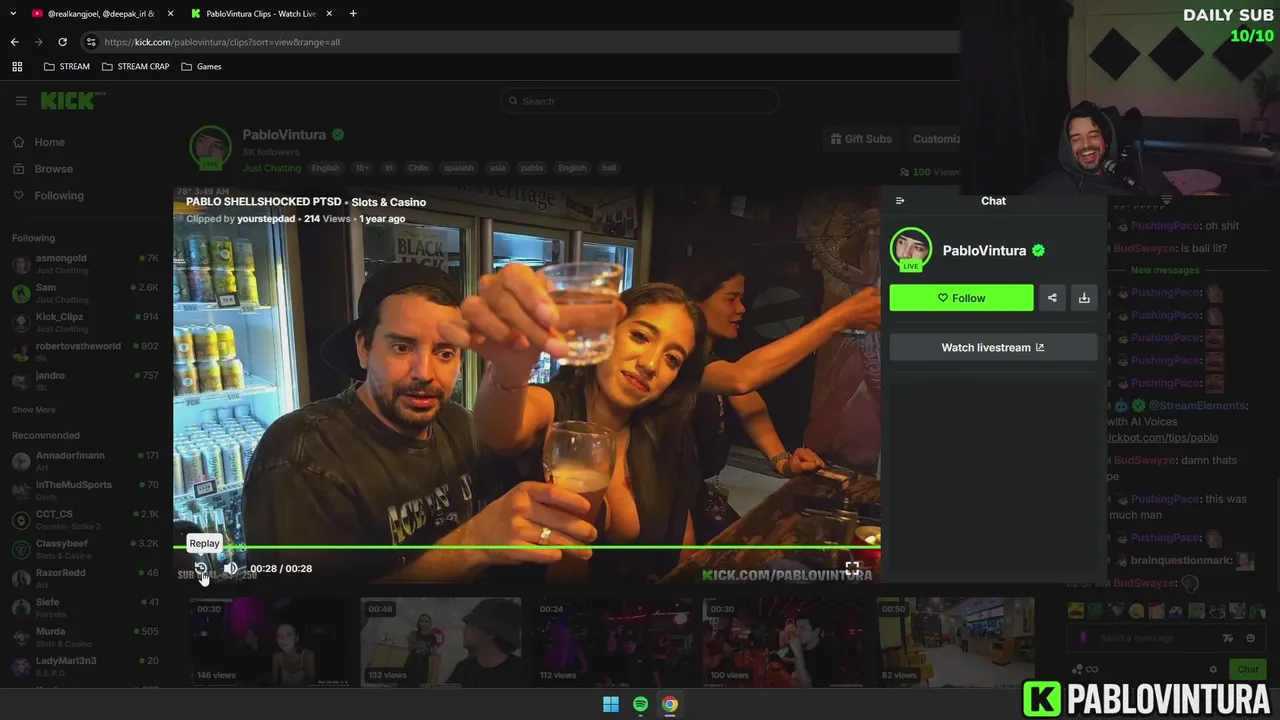Share the clip via the share icon
This screenshot has width=1280, height=720.
(1052, 298)
